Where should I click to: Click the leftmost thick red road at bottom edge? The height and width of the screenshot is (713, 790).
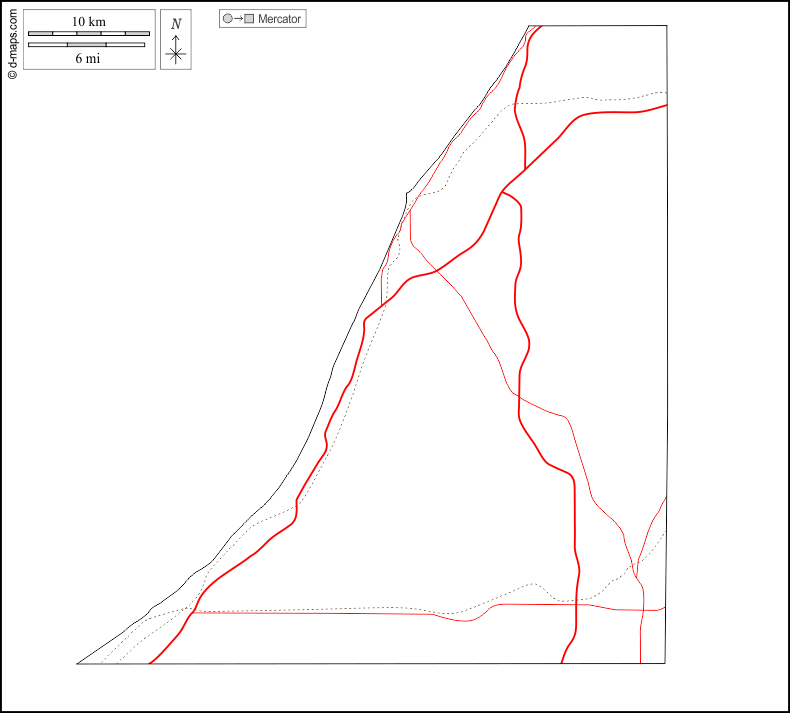pos(149,663)
